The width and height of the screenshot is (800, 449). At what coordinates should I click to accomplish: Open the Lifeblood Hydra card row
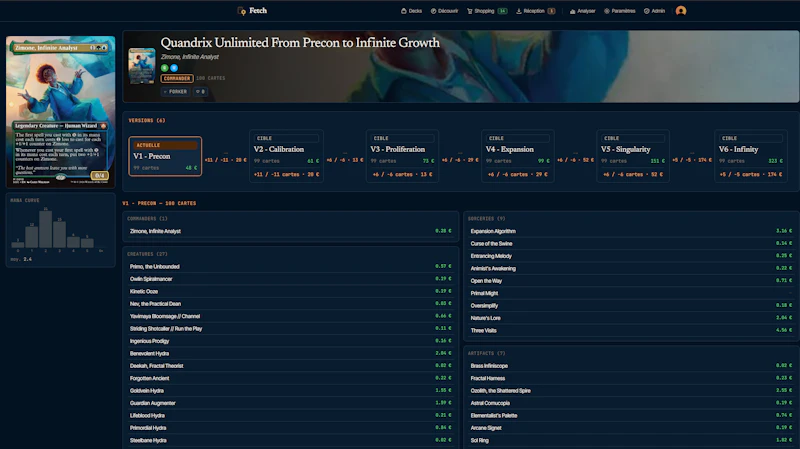pyautogui.click(x=290, y=415)
